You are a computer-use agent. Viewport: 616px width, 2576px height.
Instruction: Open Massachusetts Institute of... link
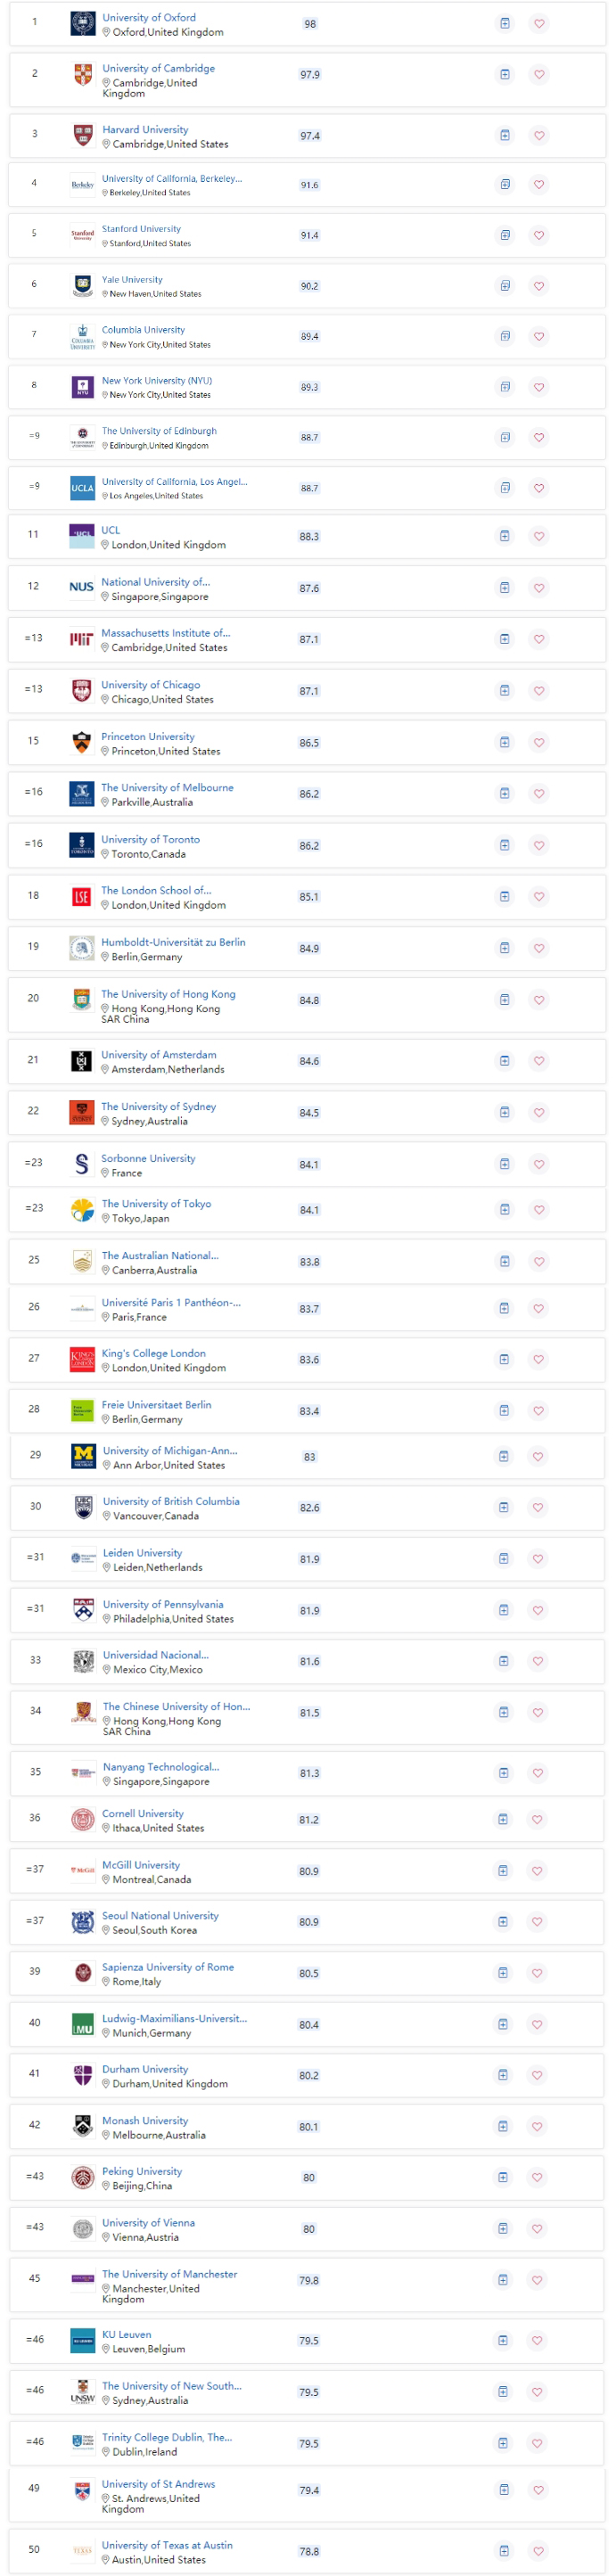click(165, 633)
